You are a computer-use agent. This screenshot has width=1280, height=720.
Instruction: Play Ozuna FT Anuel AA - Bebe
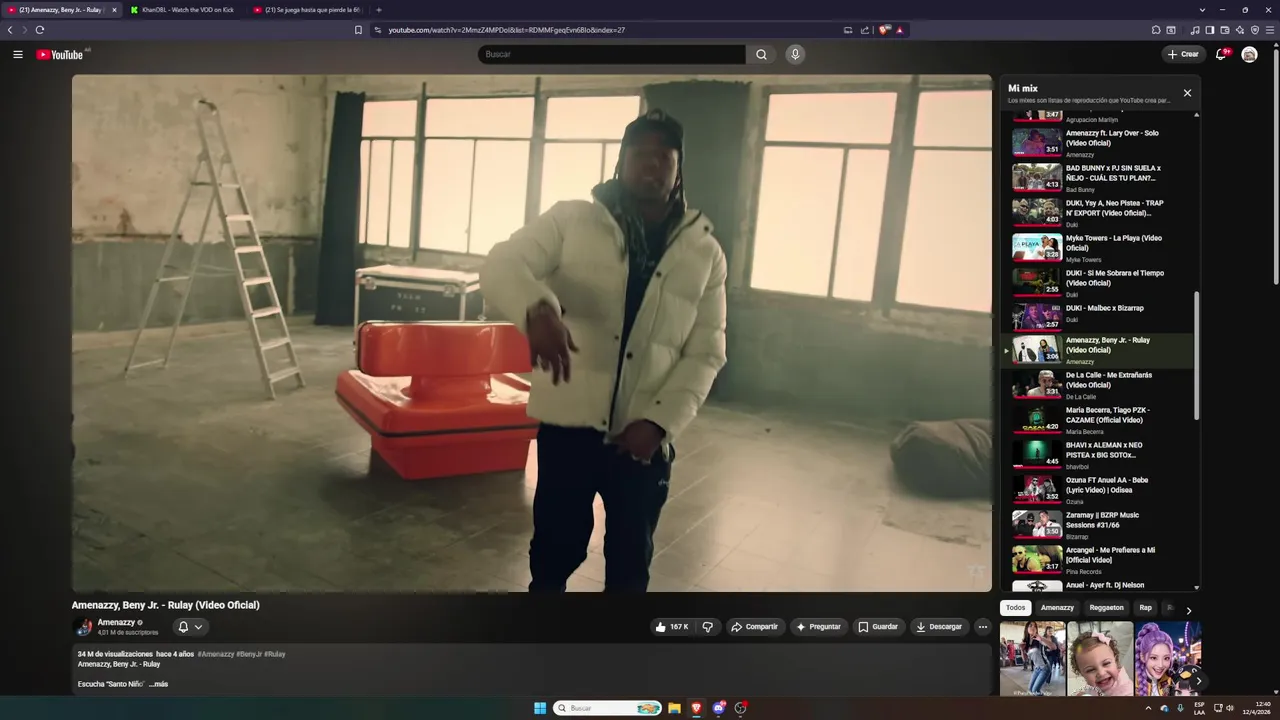pos(1098,490)
